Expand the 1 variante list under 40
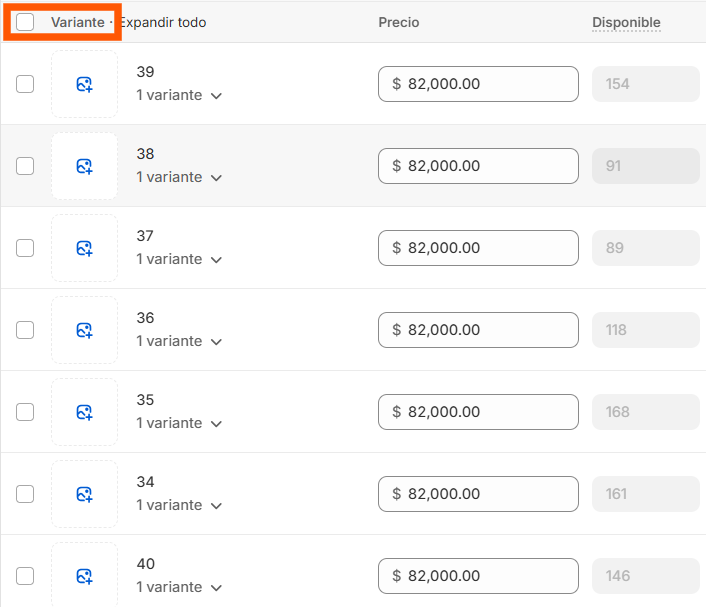Screen dimensions: 706x607 pyautogui.click(x=179, y=587)
